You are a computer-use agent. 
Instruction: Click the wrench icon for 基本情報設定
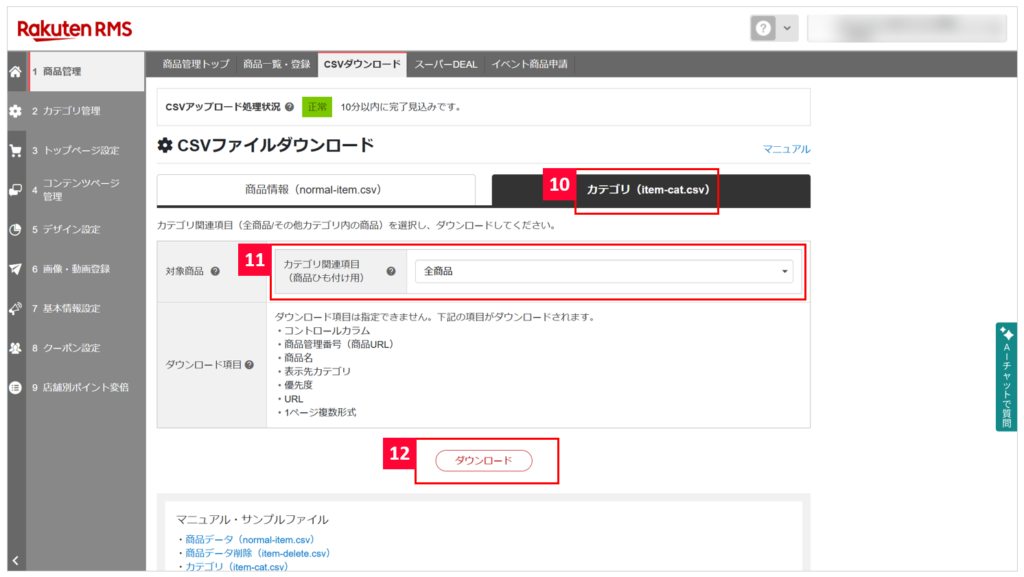(15, 308)
